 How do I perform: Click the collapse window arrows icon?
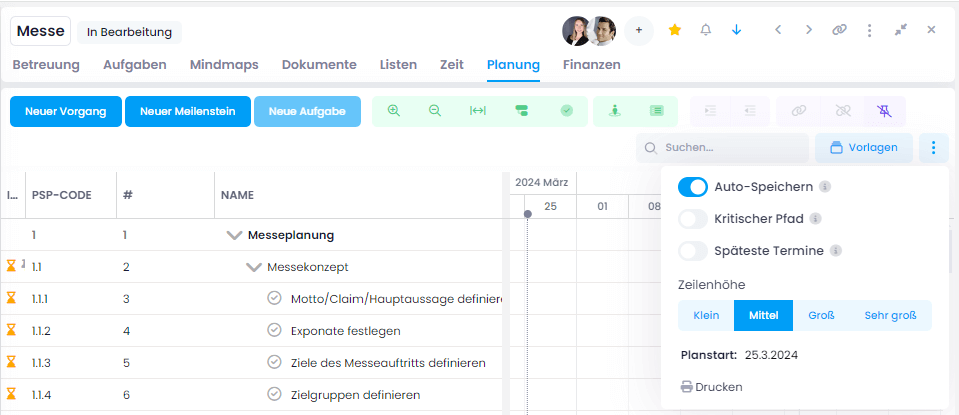click(900, 30)
